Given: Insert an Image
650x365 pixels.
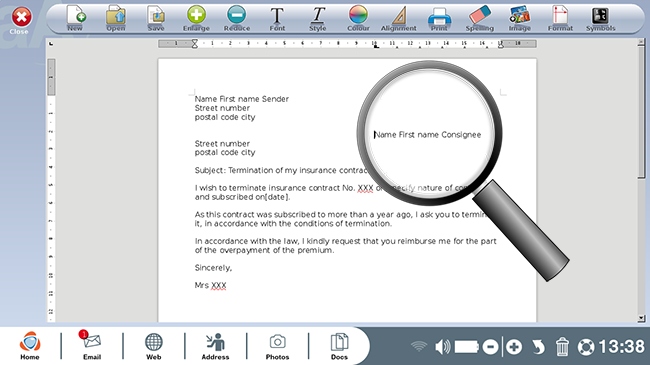Looking at the screenshot, I should 520,19.
